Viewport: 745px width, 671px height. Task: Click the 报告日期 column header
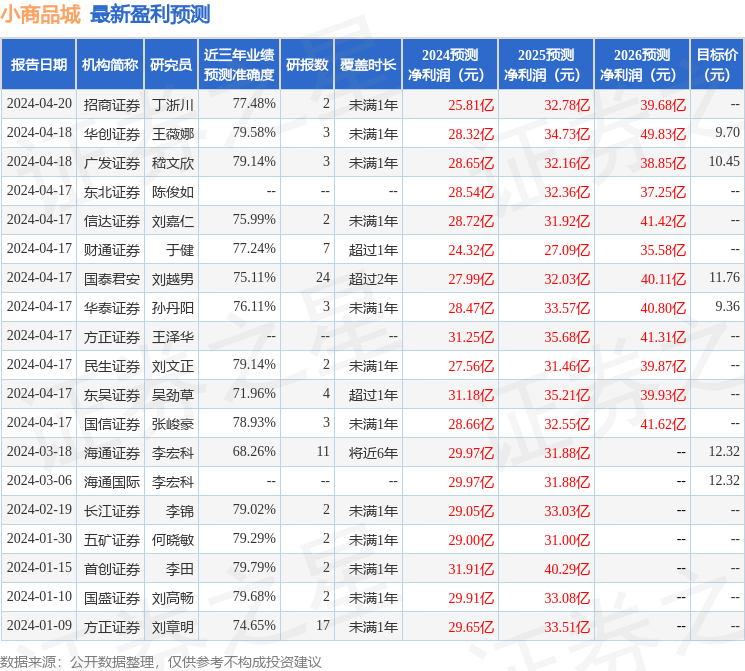coord(38,65)
